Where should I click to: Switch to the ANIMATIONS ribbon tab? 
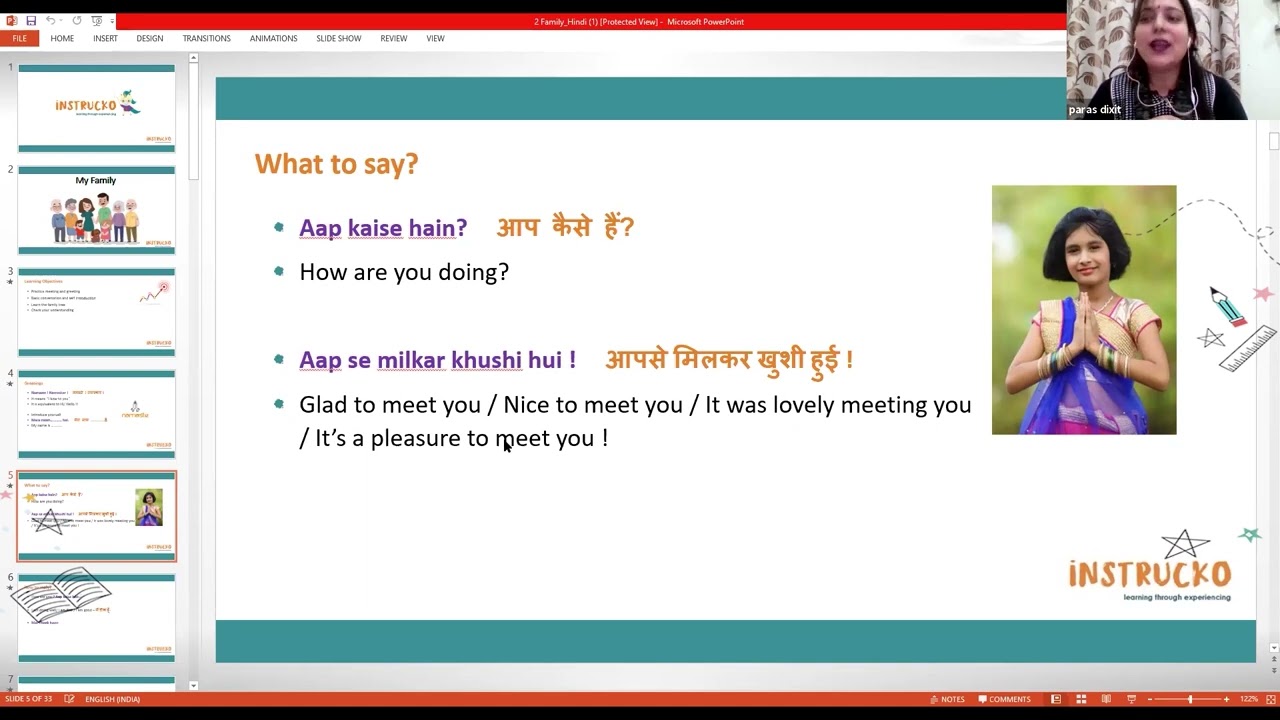point(273,38)
